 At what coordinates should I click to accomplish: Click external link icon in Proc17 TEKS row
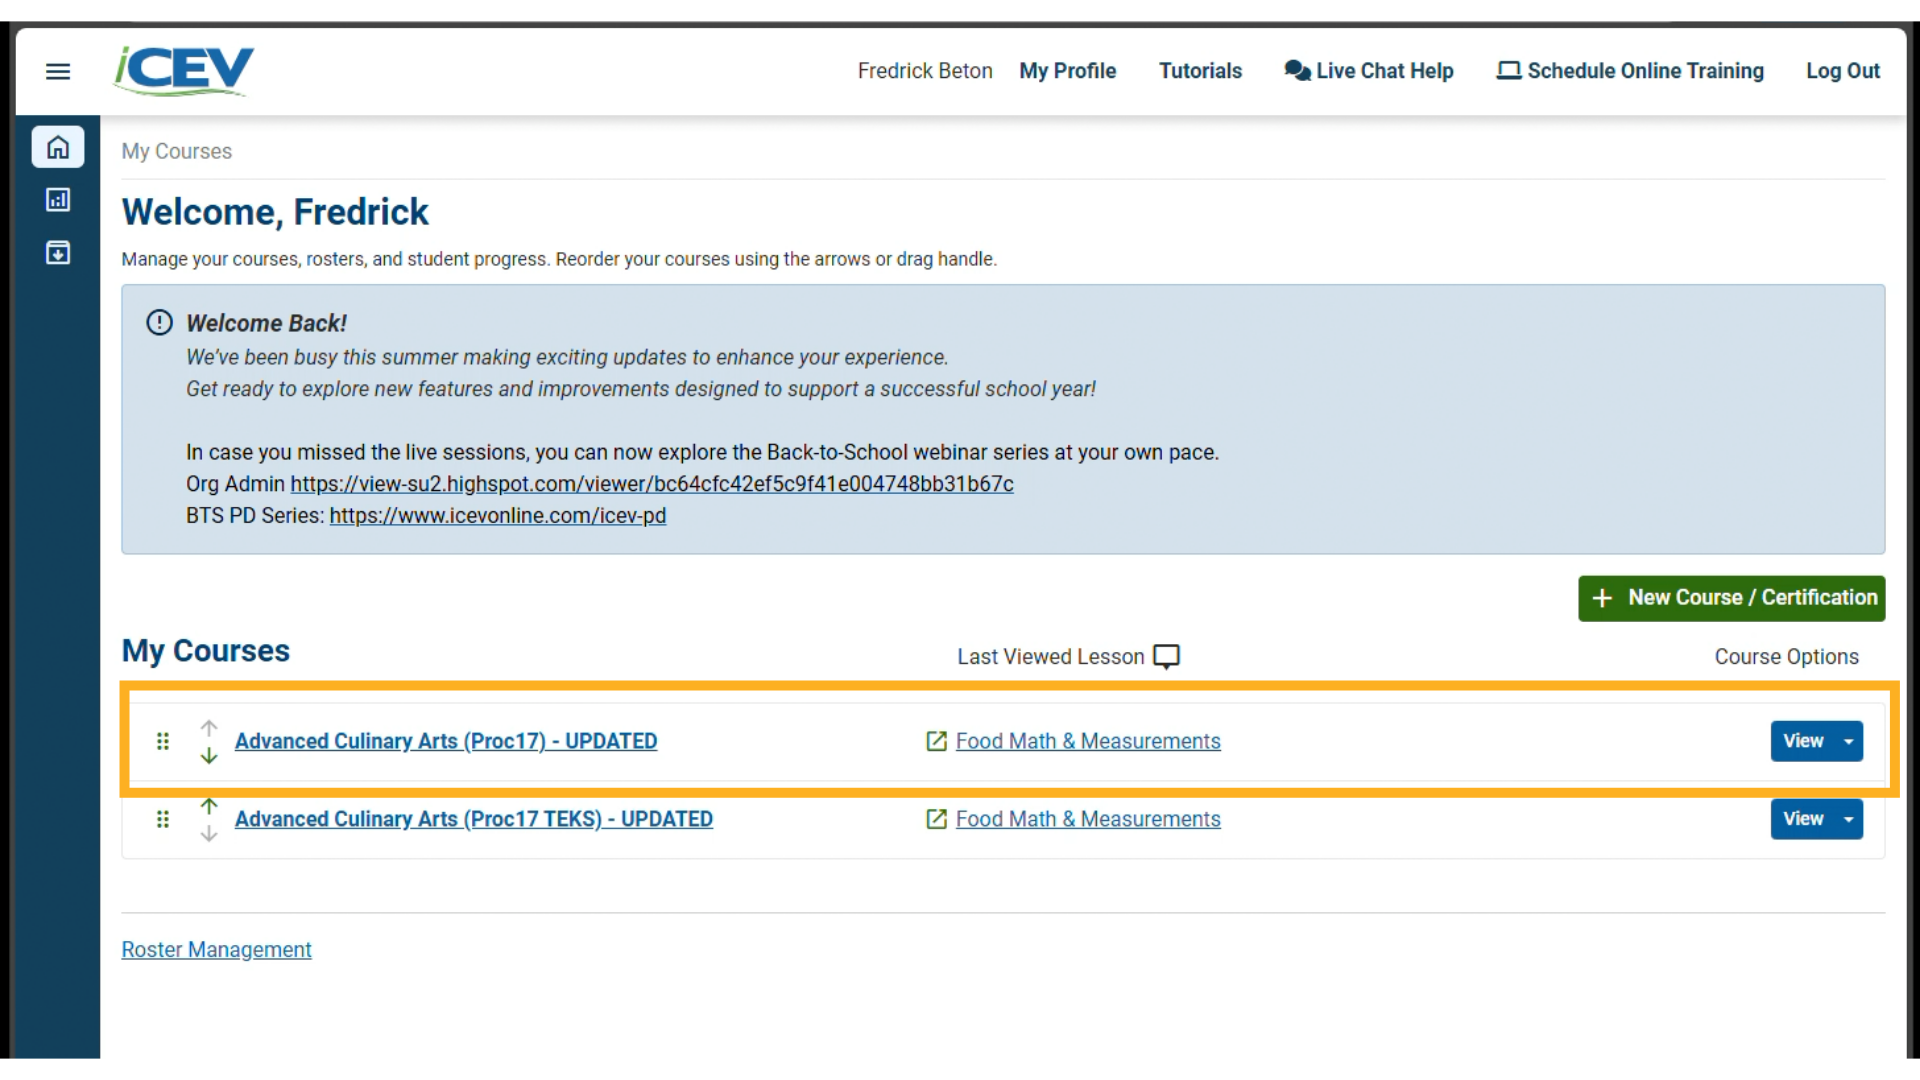click(936, 819)
